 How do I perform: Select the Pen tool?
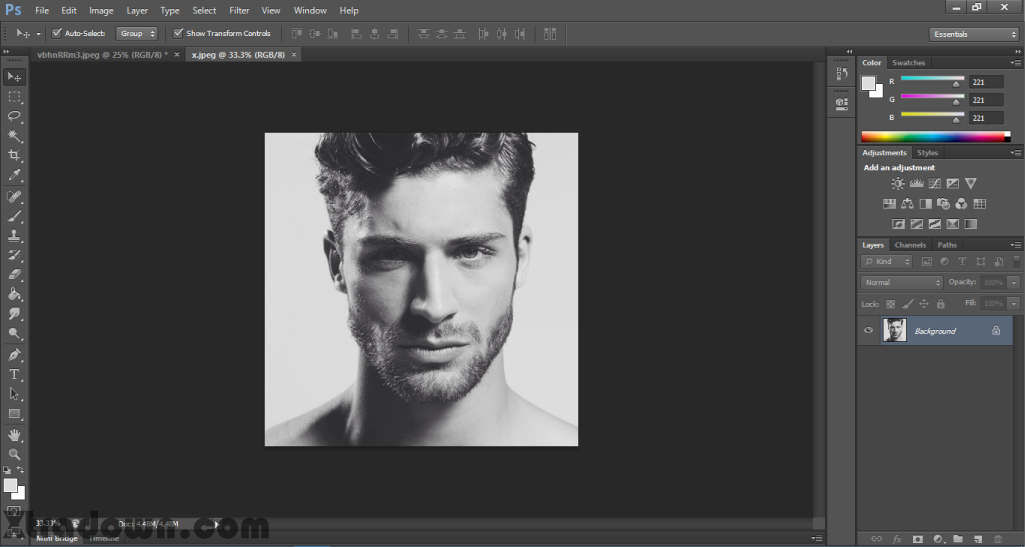(14, 355)
